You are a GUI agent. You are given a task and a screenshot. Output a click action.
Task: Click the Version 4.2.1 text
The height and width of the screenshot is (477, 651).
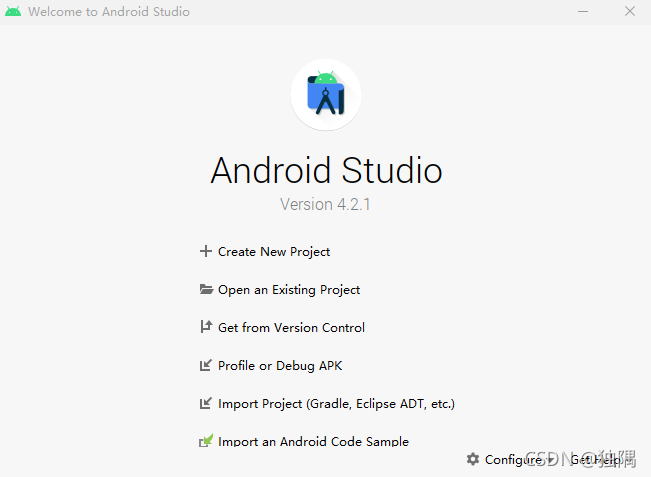coord(325,204)
